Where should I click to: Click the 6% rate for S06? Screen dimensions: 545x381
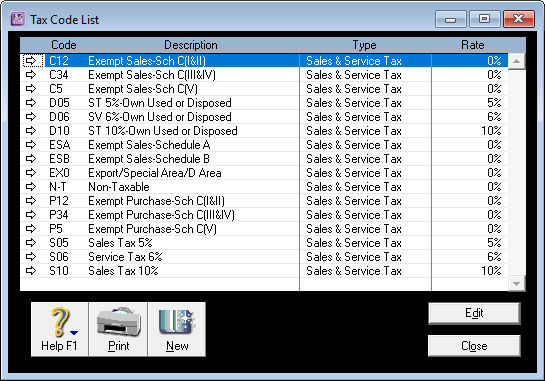pyautogui.click(x=494, y=257)
